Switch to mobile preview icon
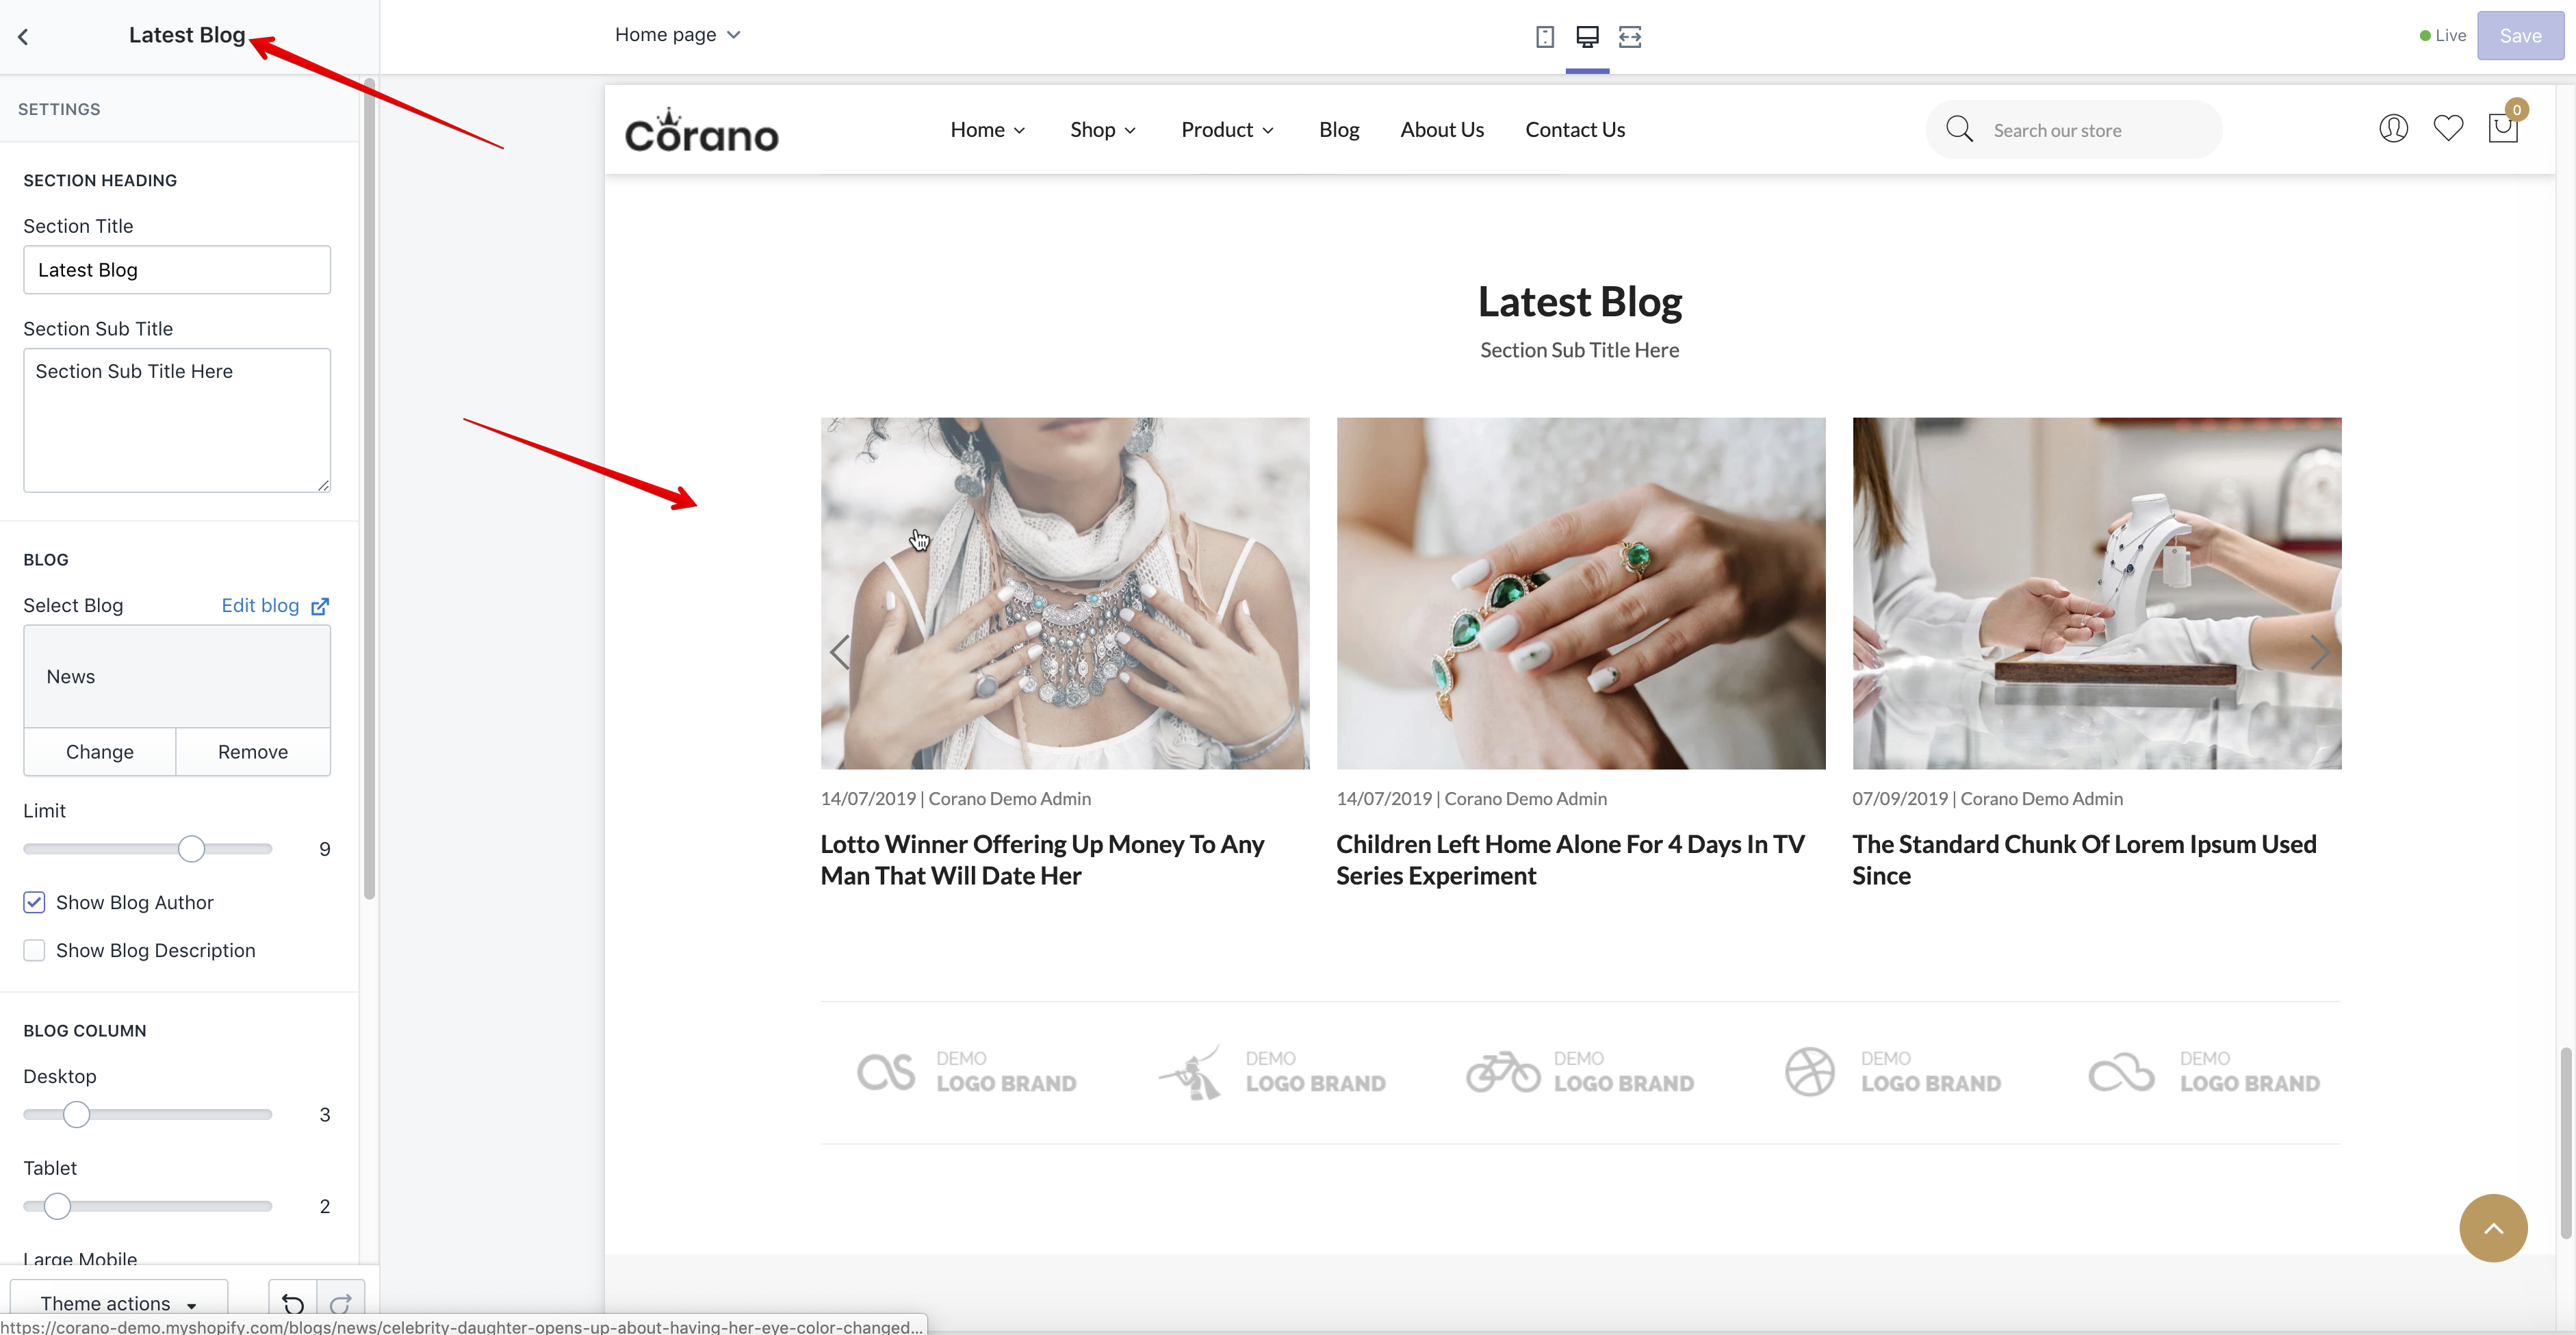 pyautogui.click(x=1544, y=36)
